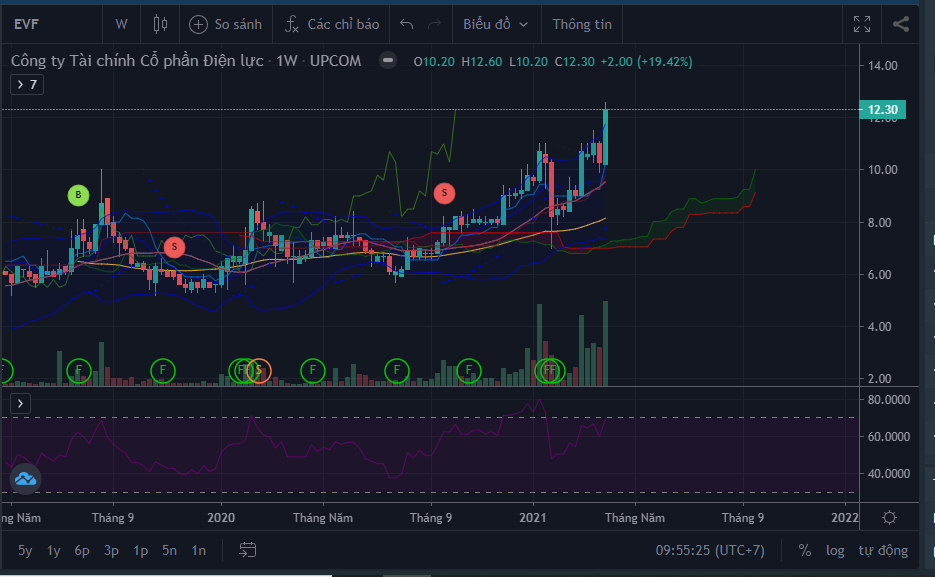Toggle log scale mode
Screen dimensions: 935x577
point(835,550)
